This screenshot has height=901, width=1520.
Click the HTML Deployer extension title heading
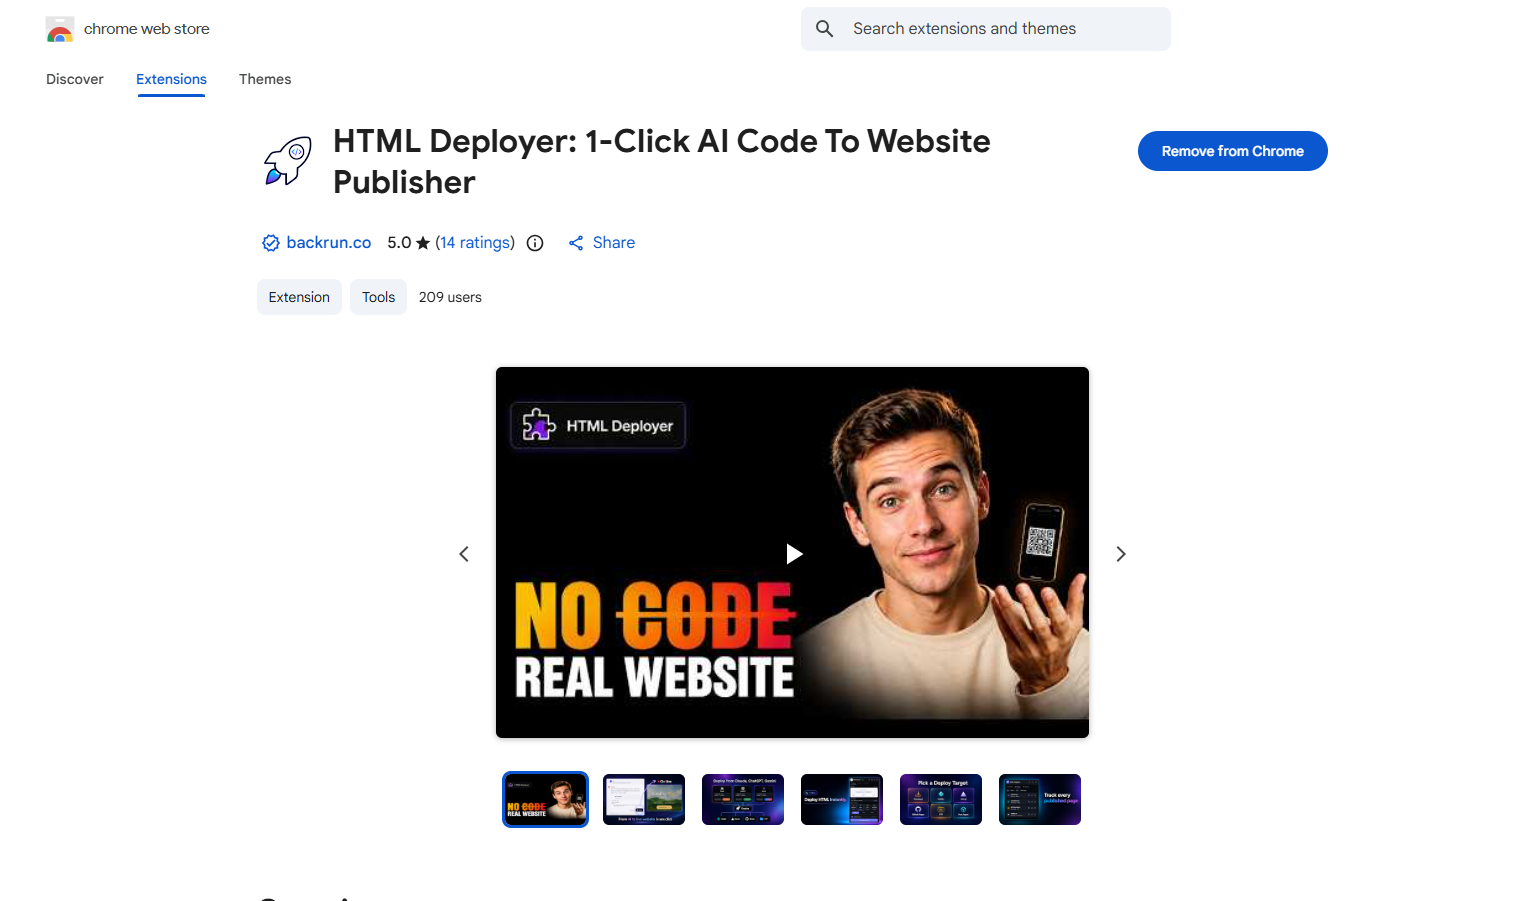[661, 161]
